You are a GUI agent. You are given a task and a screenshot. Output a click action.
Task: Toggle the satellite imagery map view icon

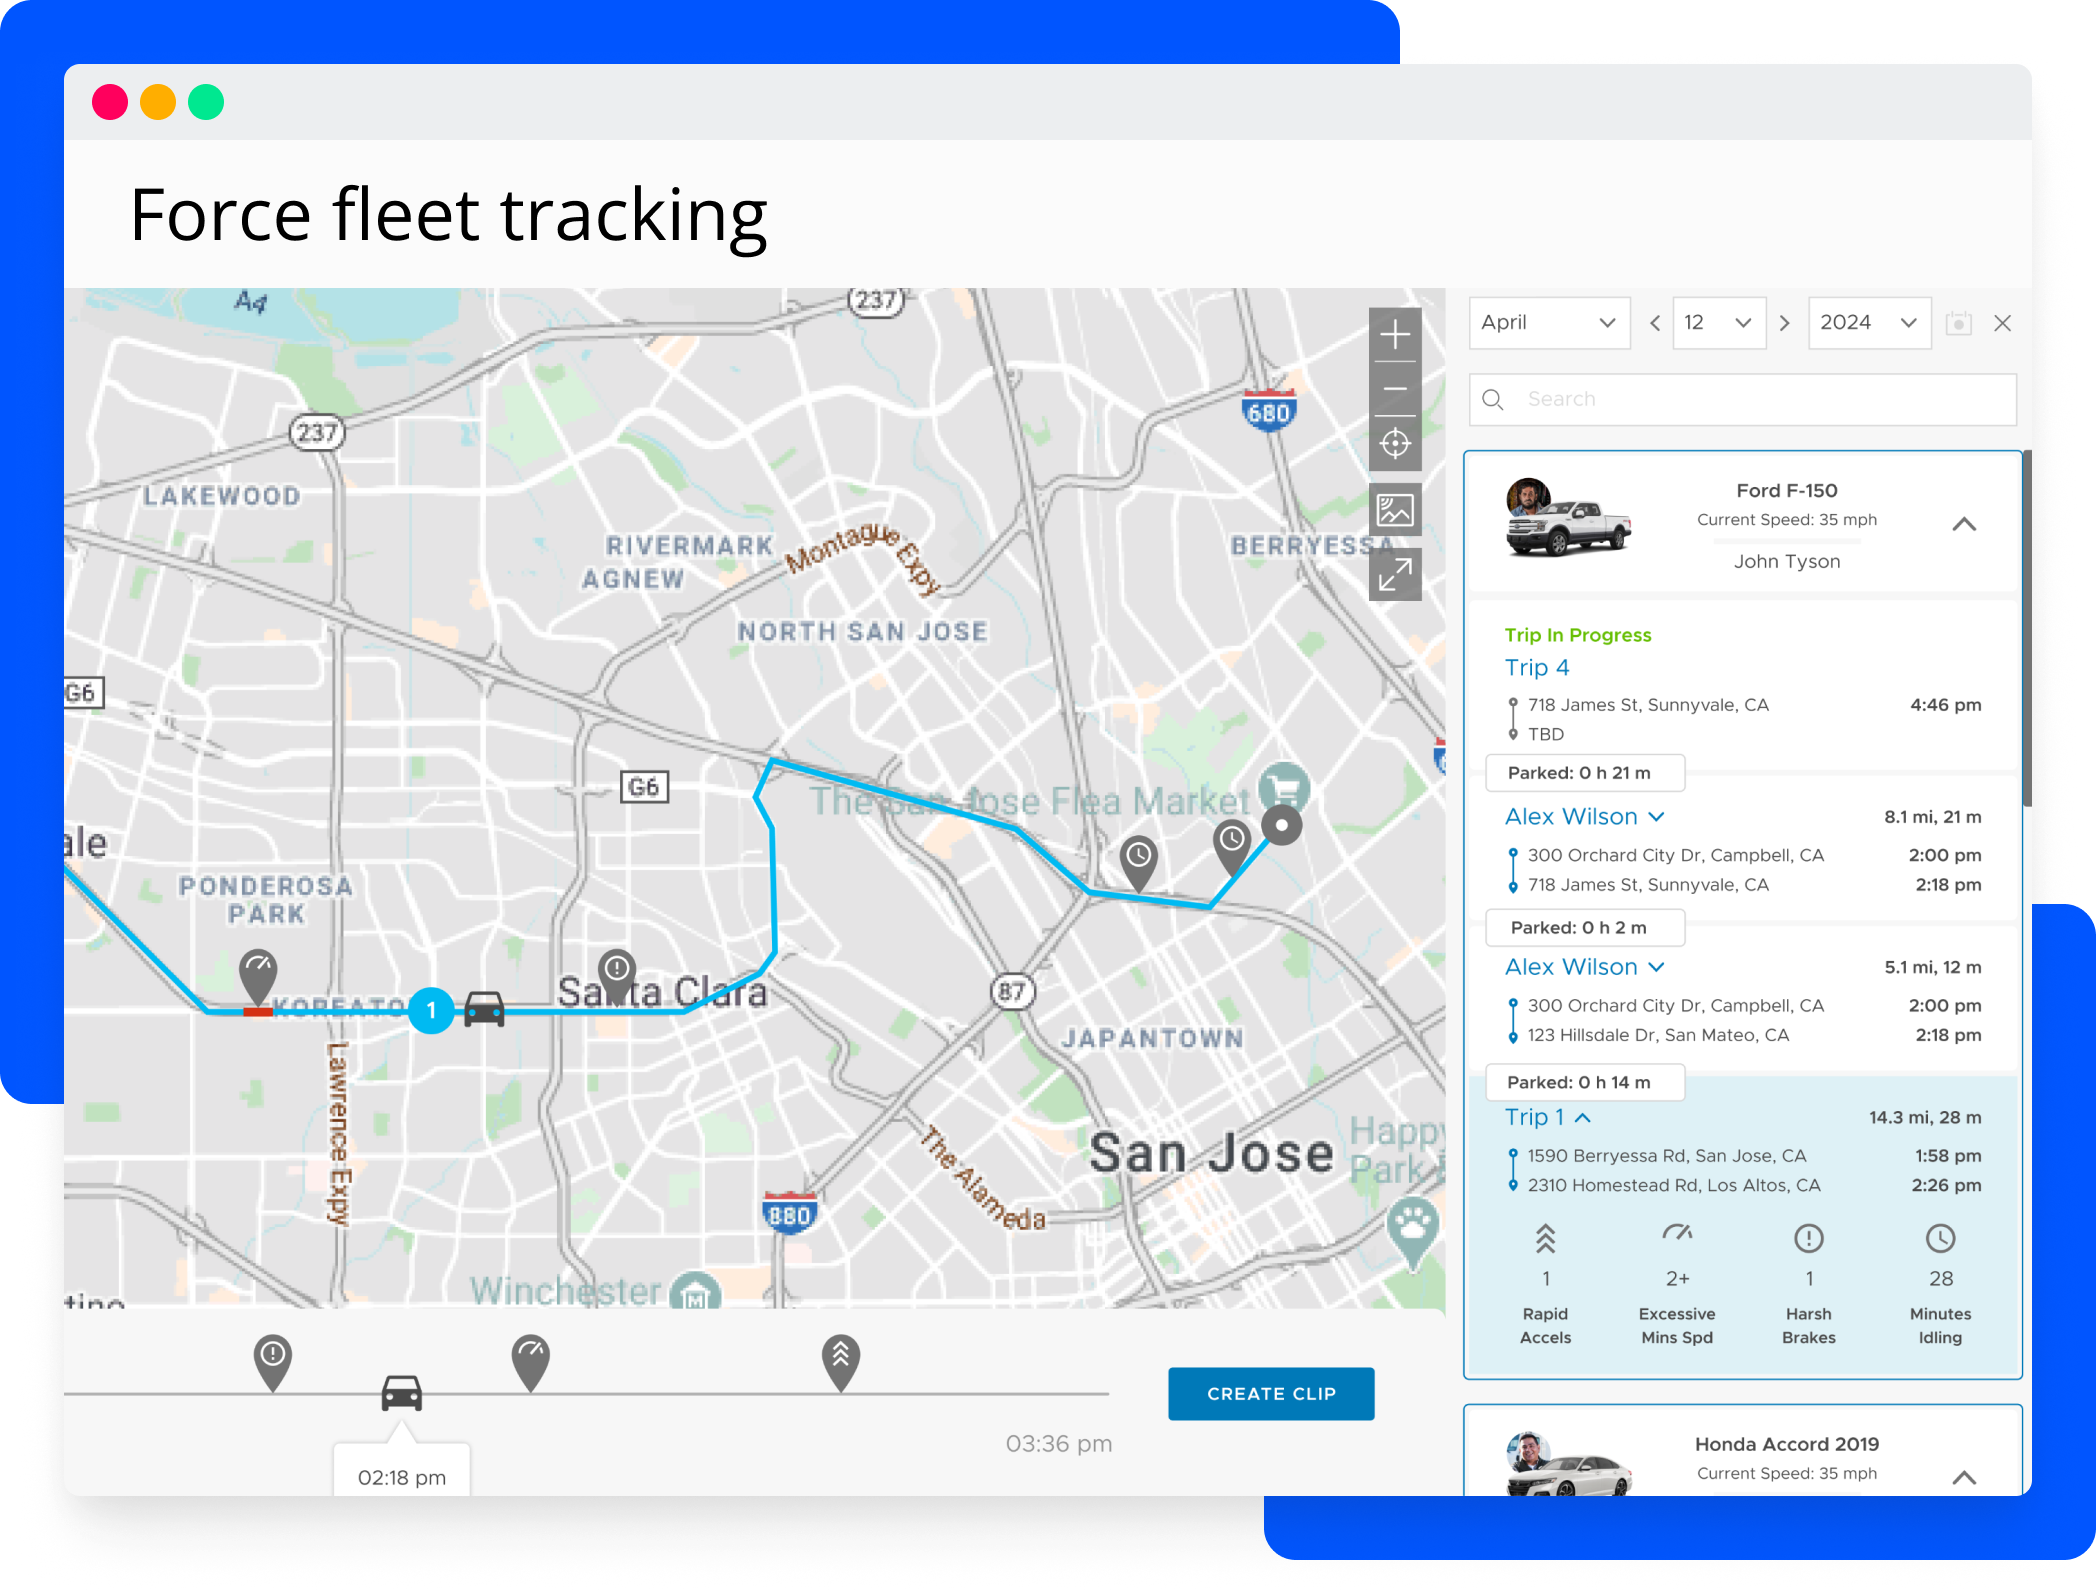[x=1395, y=510]
